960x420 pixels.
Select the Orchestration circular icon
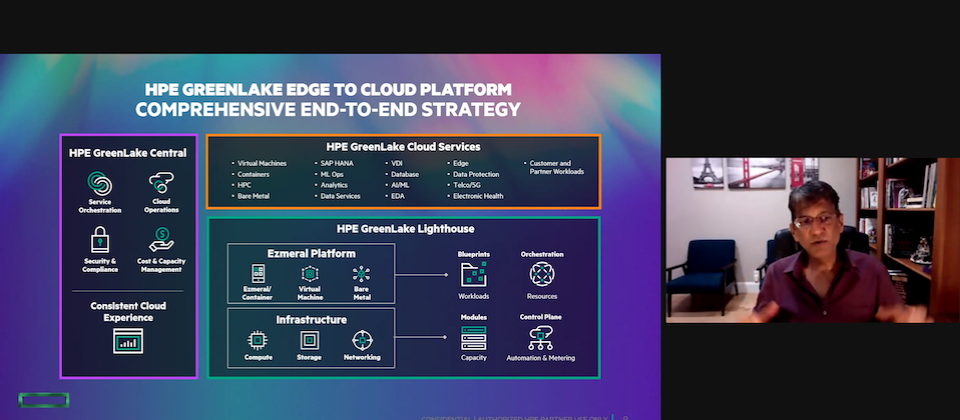point(542,274)
